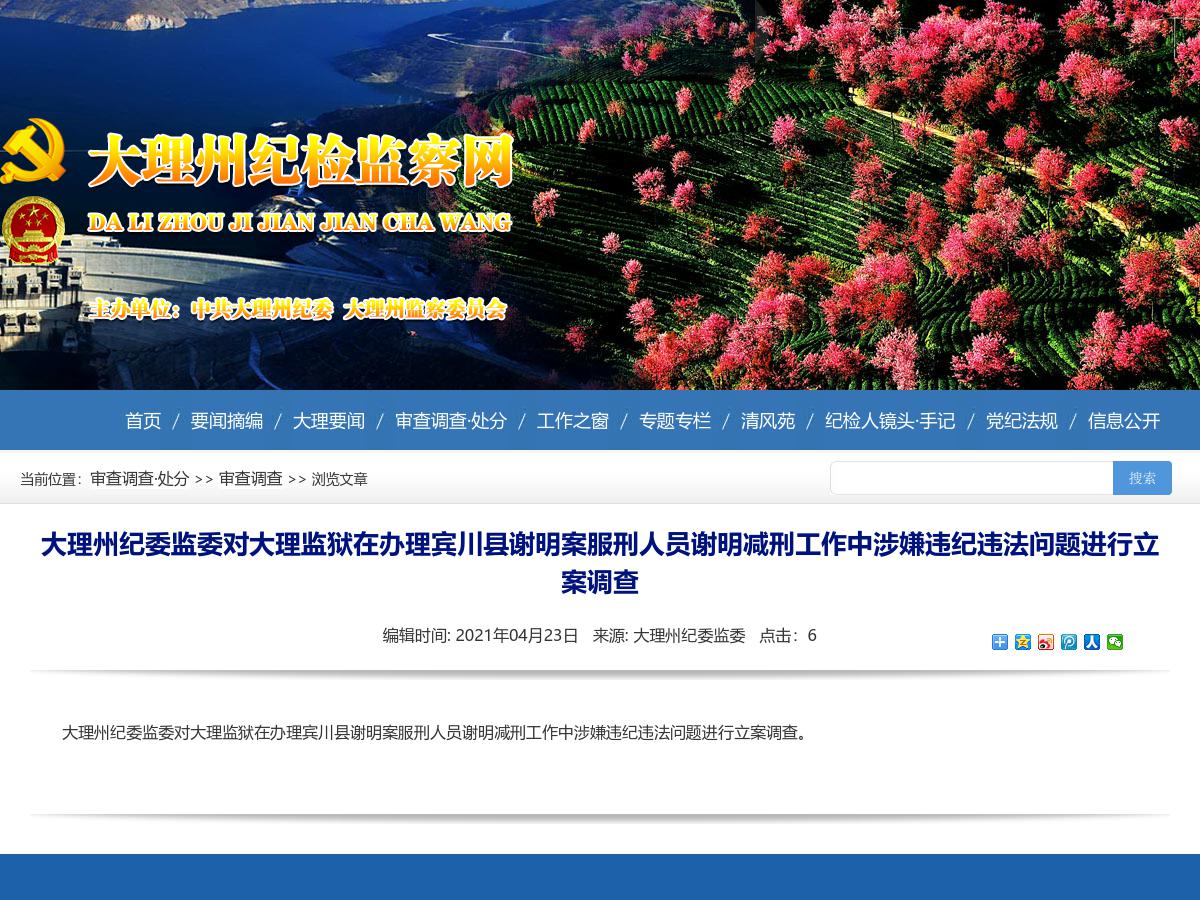
Task: Open the 党纪法规 navigation item
Action: [1021, 420]
